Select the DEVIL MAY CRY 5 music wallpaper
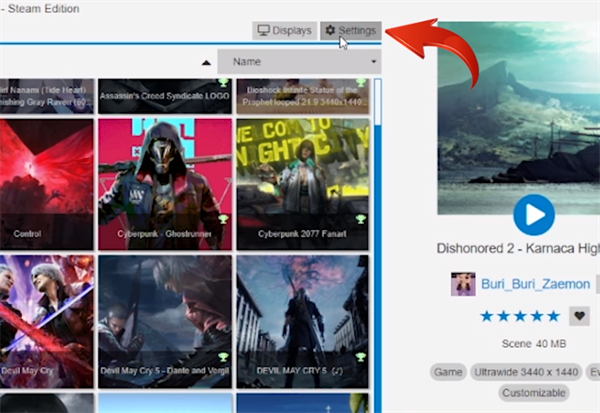Viewport: 600px width, 413px height. [303, 322]
